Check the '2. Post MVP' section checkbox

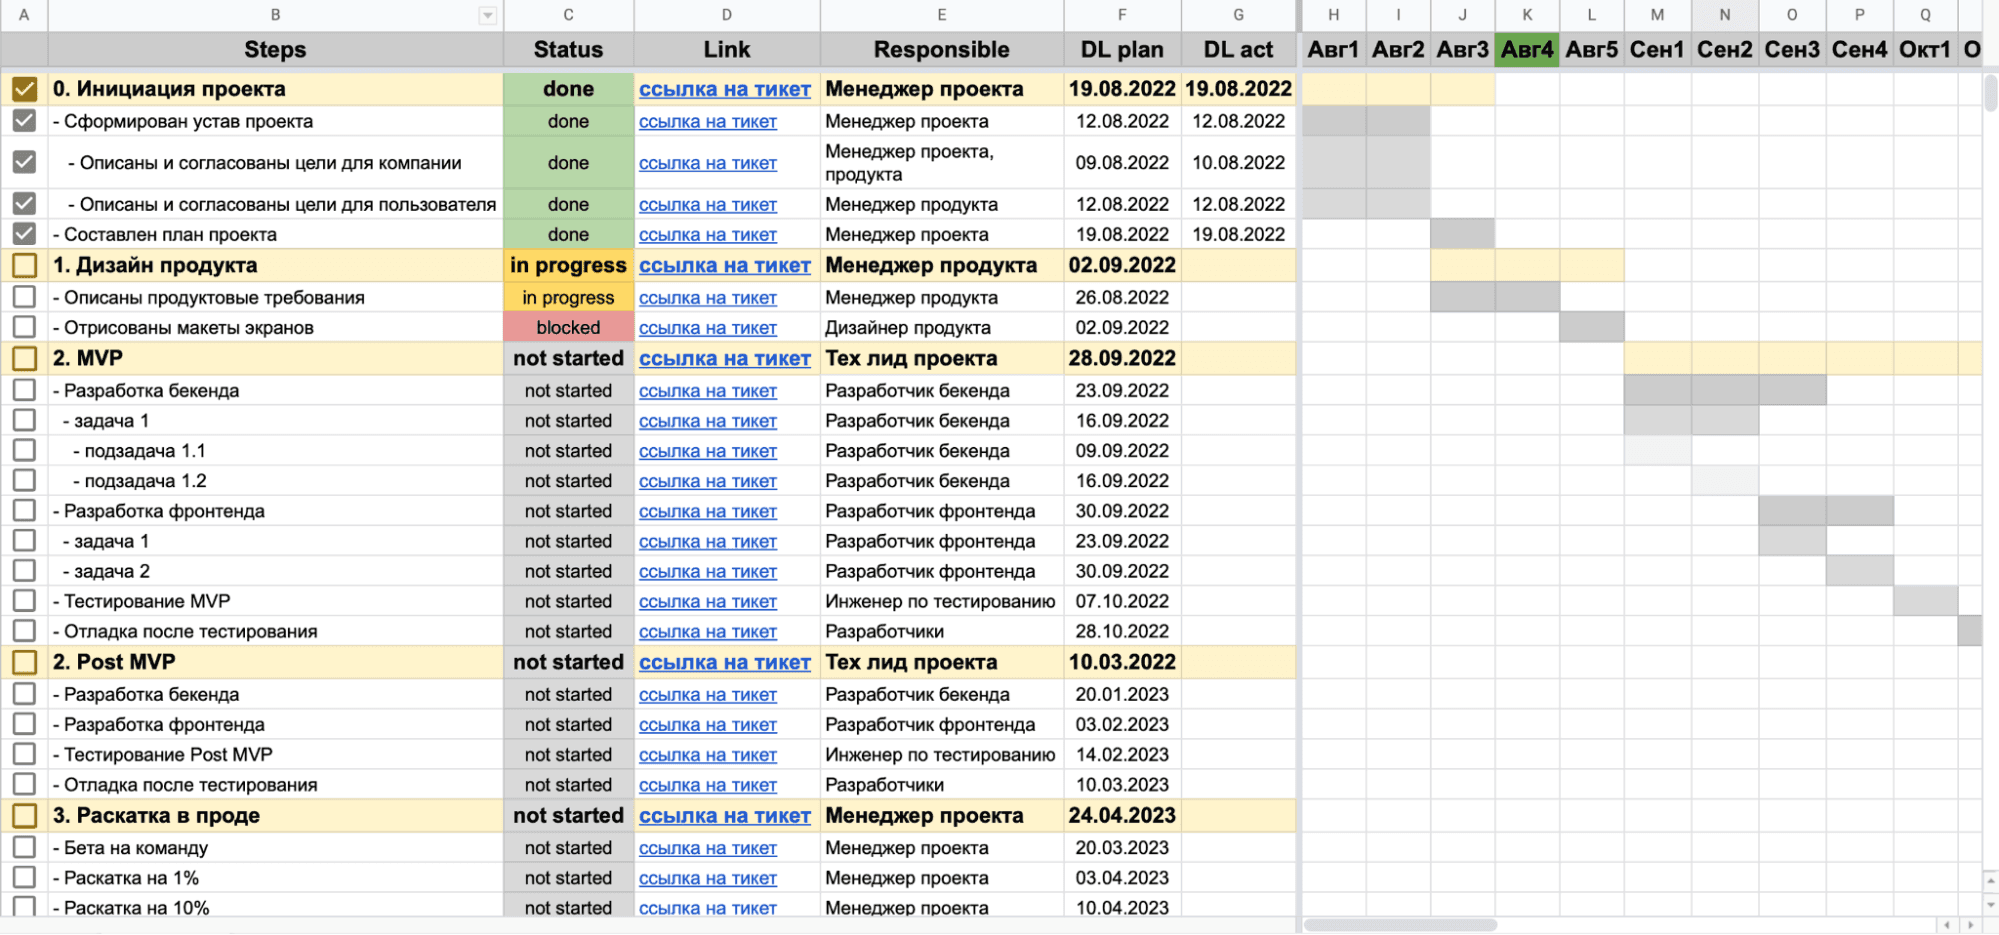click(x=25, y=662)
